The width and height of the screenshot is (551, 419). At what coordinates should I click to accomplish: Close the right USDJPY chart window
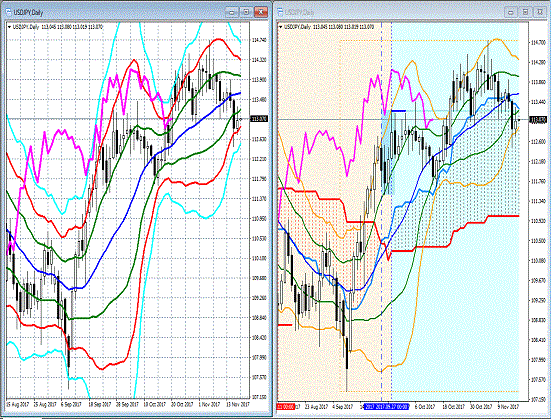click(x=540, y=12)
